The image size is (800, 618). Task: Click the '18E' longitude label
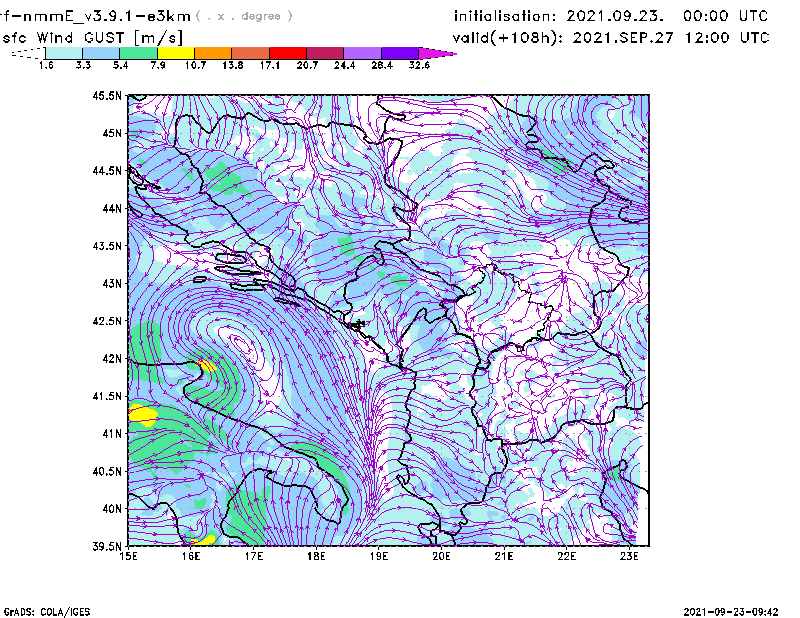[x=316, y=556]
